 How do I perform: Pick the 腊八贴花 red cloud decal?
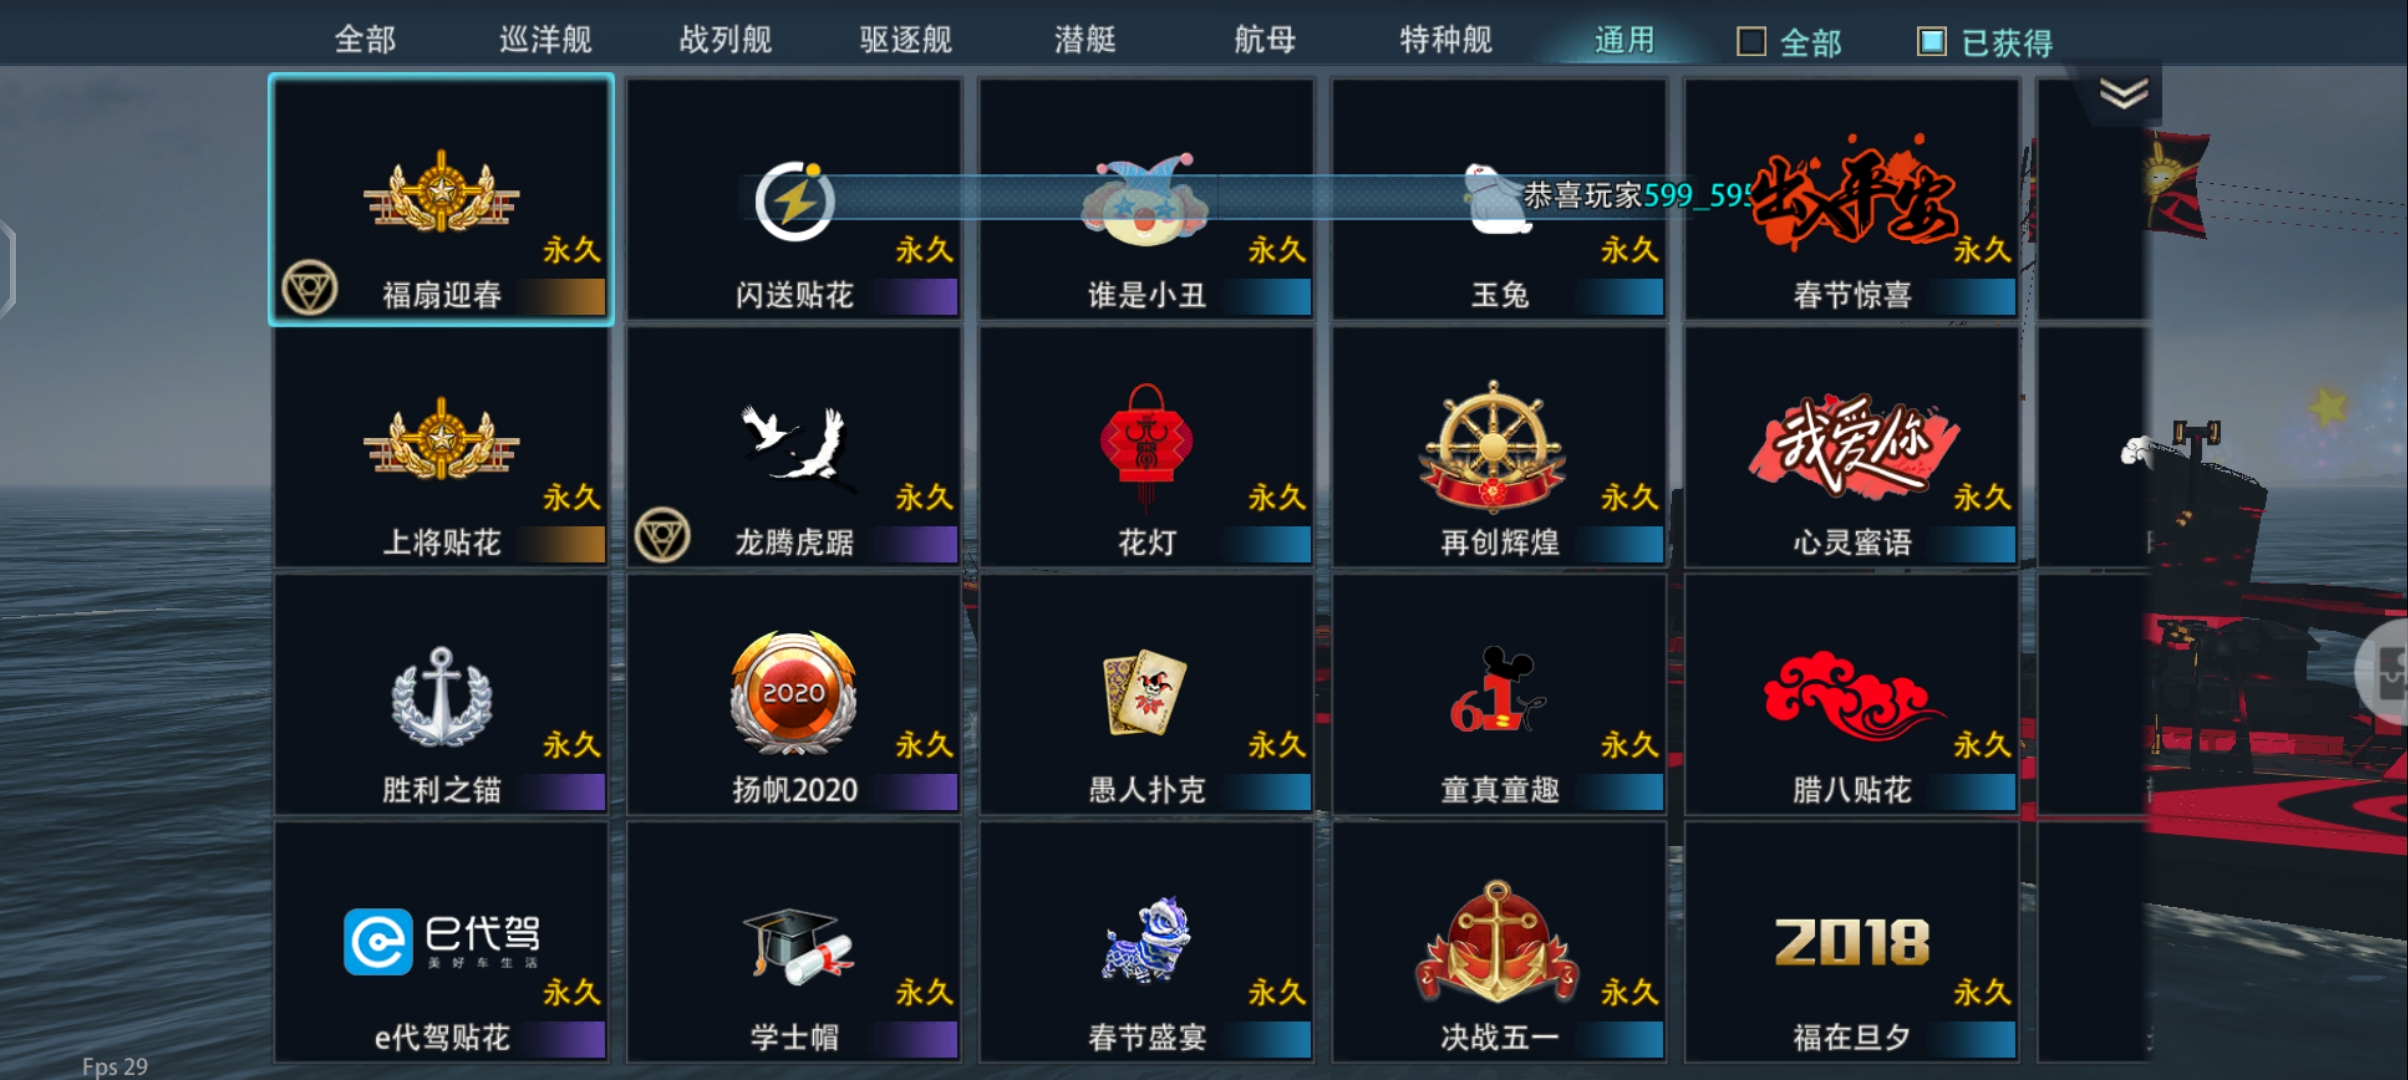1852,694
